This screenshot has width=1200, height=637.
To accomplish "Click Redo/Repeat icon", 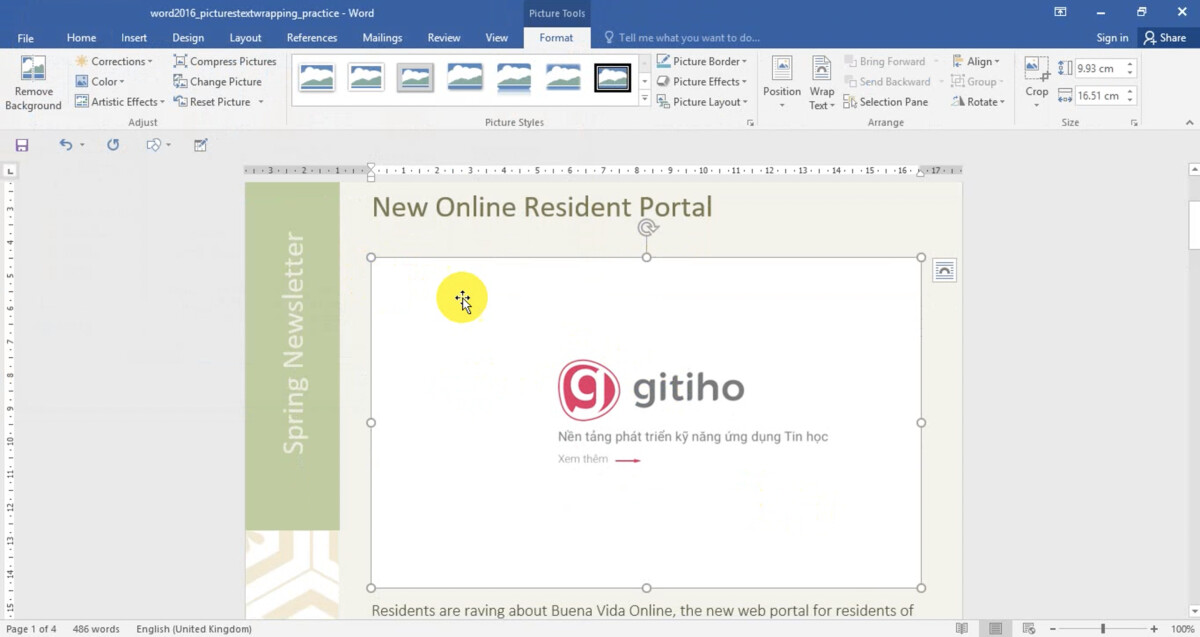I will pyautogui.click(x=113, y=145).
